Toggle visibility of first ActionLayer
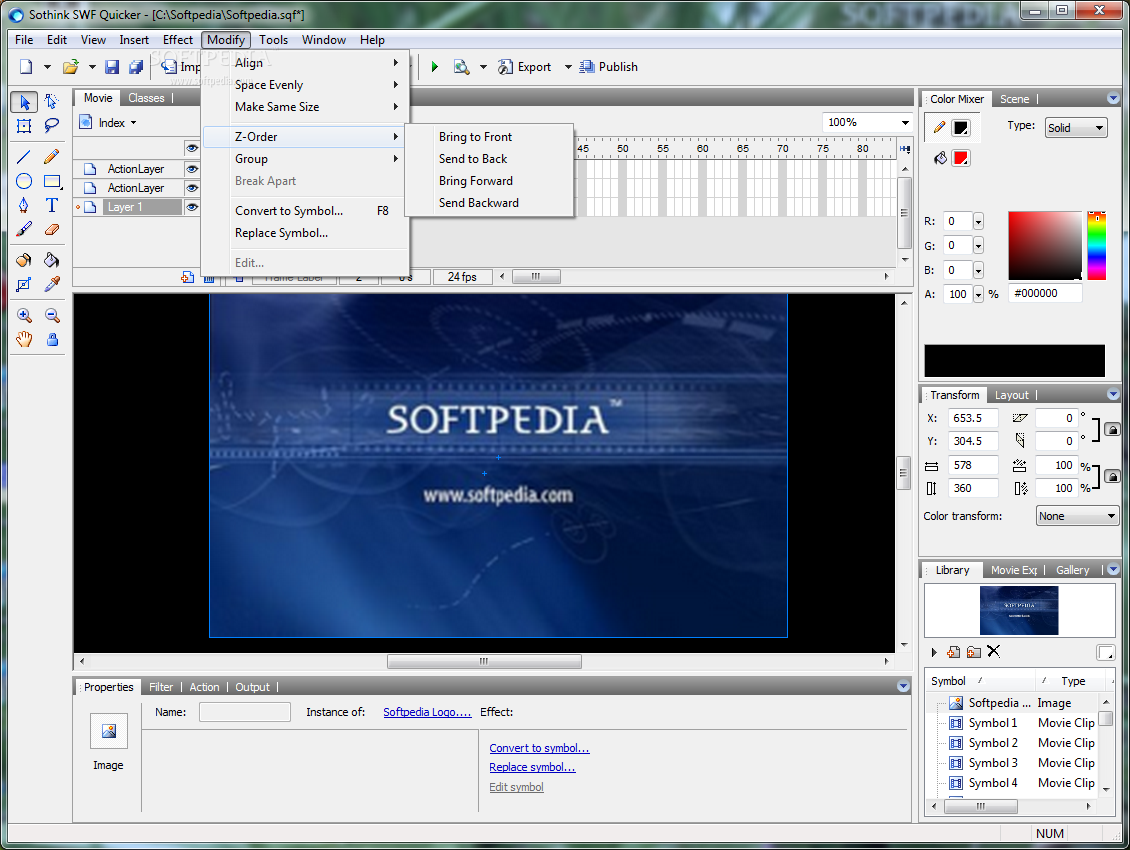Image resolution: width=1130 pixels, height=850 pixels. (x=192, y=169)
